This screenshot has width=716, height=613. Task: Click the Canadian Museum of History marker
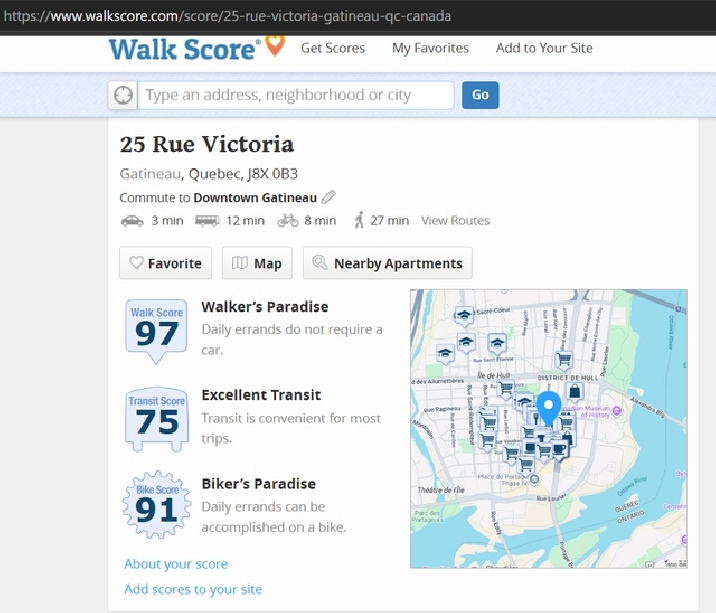[x=616, y=412]
